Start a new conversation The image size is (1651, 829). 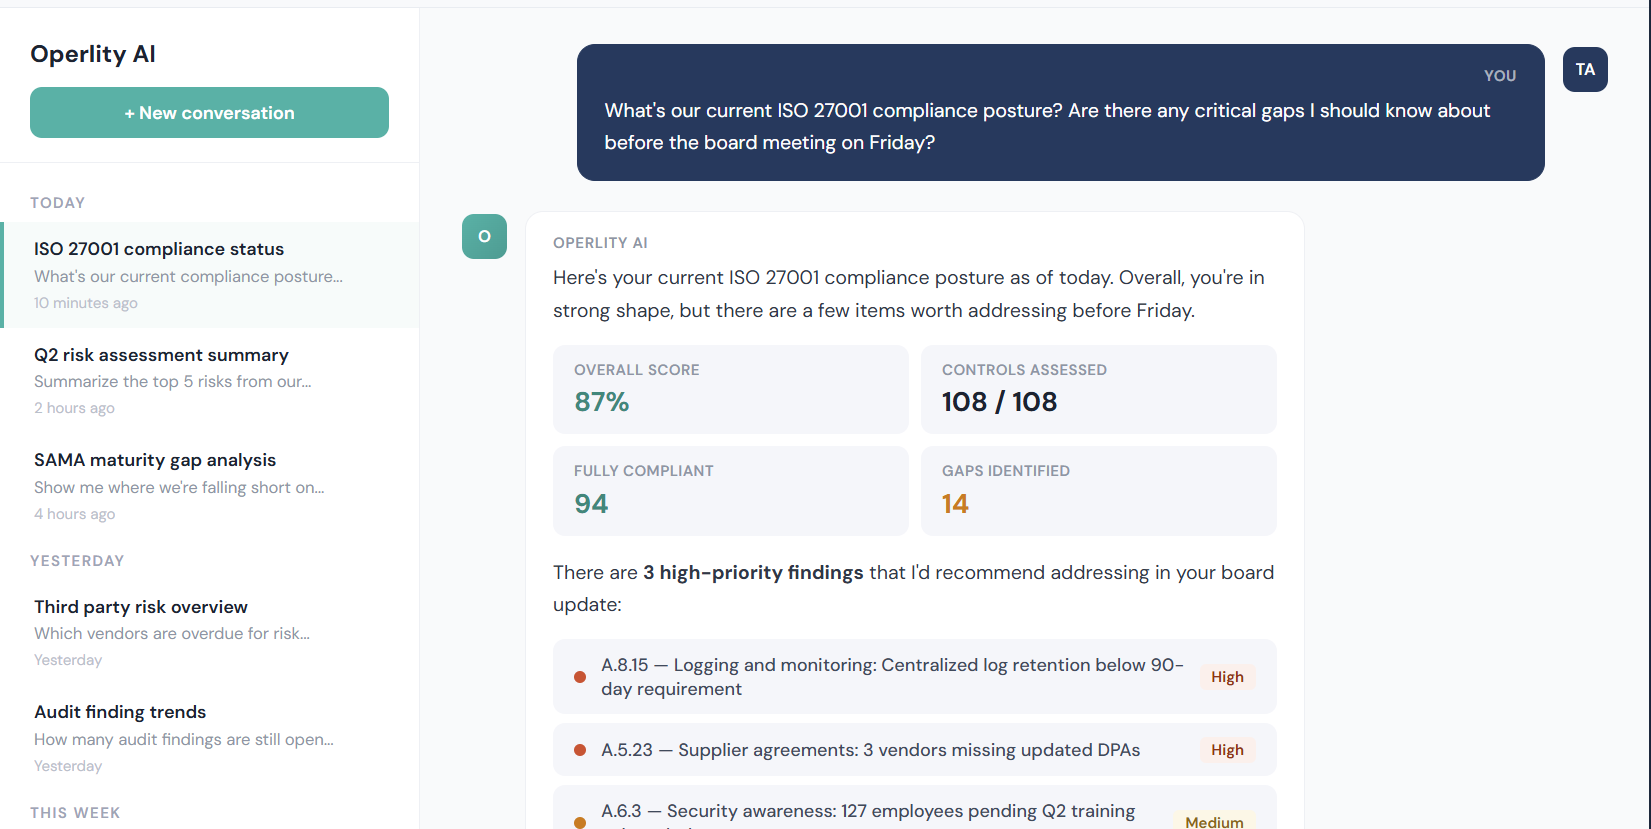coord(209,112)
